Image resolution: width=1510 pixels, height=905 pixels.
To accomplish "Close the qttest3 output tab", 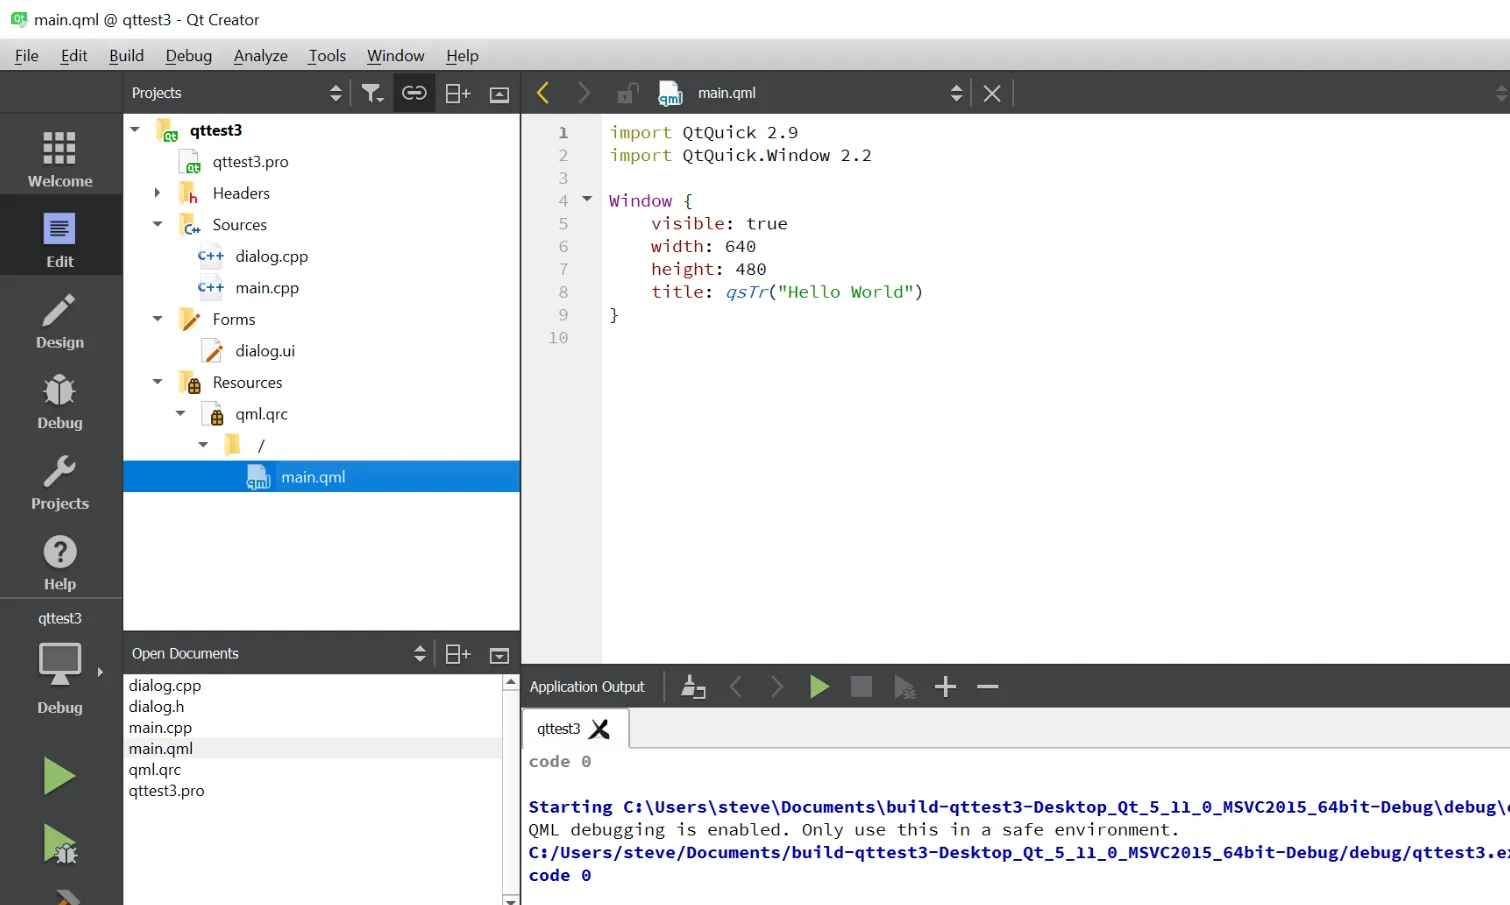I will pyautogui.click(x=601, y=729).
